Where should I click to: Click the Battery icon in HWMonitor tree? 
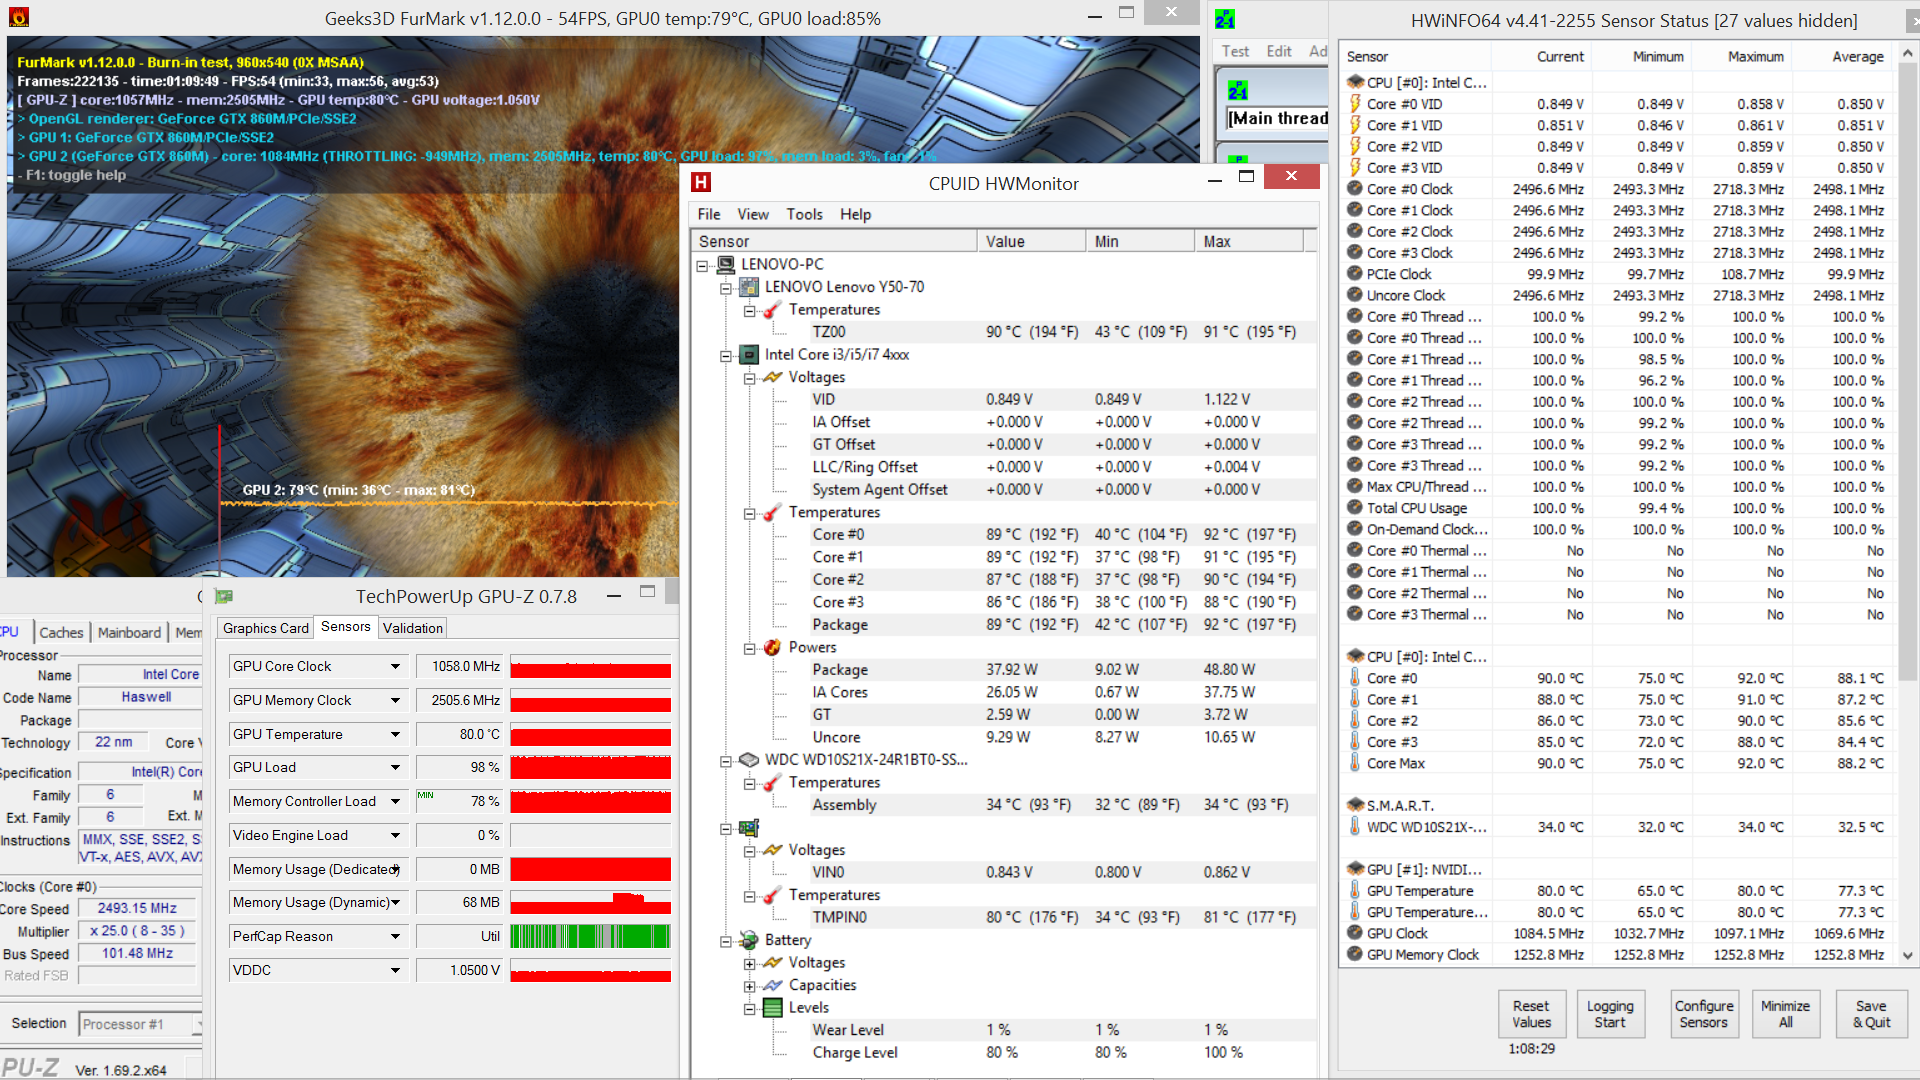pos(749,940)
